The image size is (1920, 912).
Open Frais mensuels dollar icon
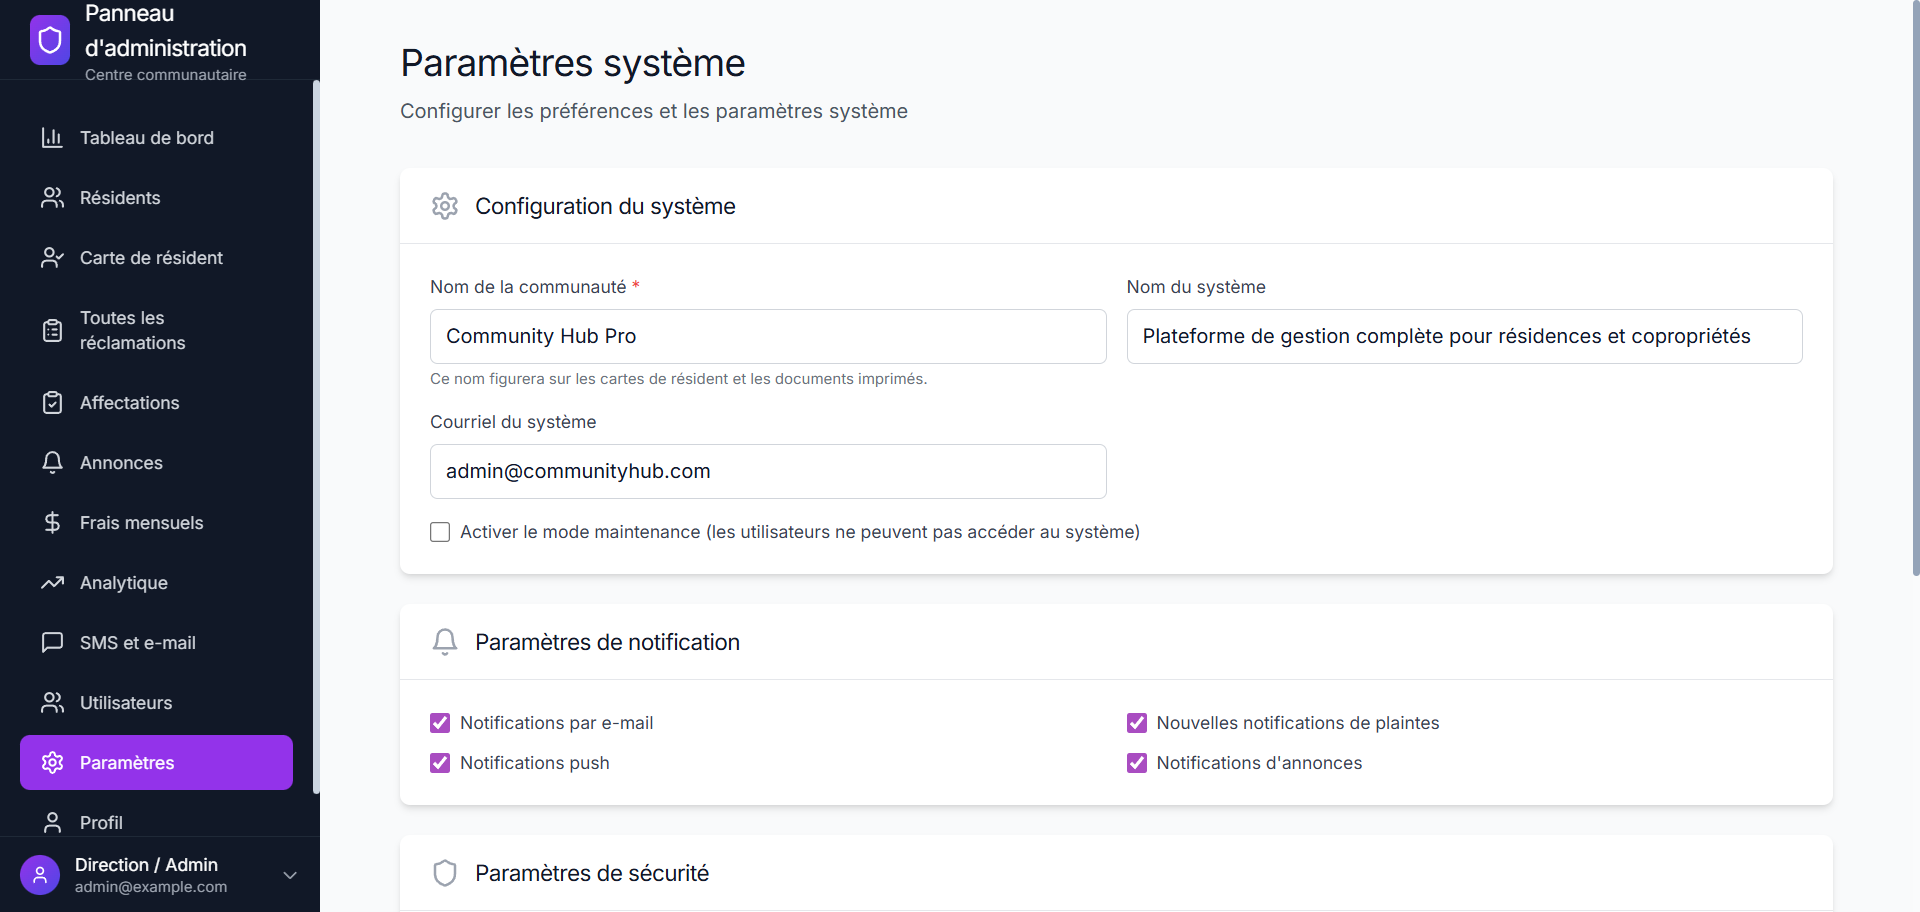53,522
